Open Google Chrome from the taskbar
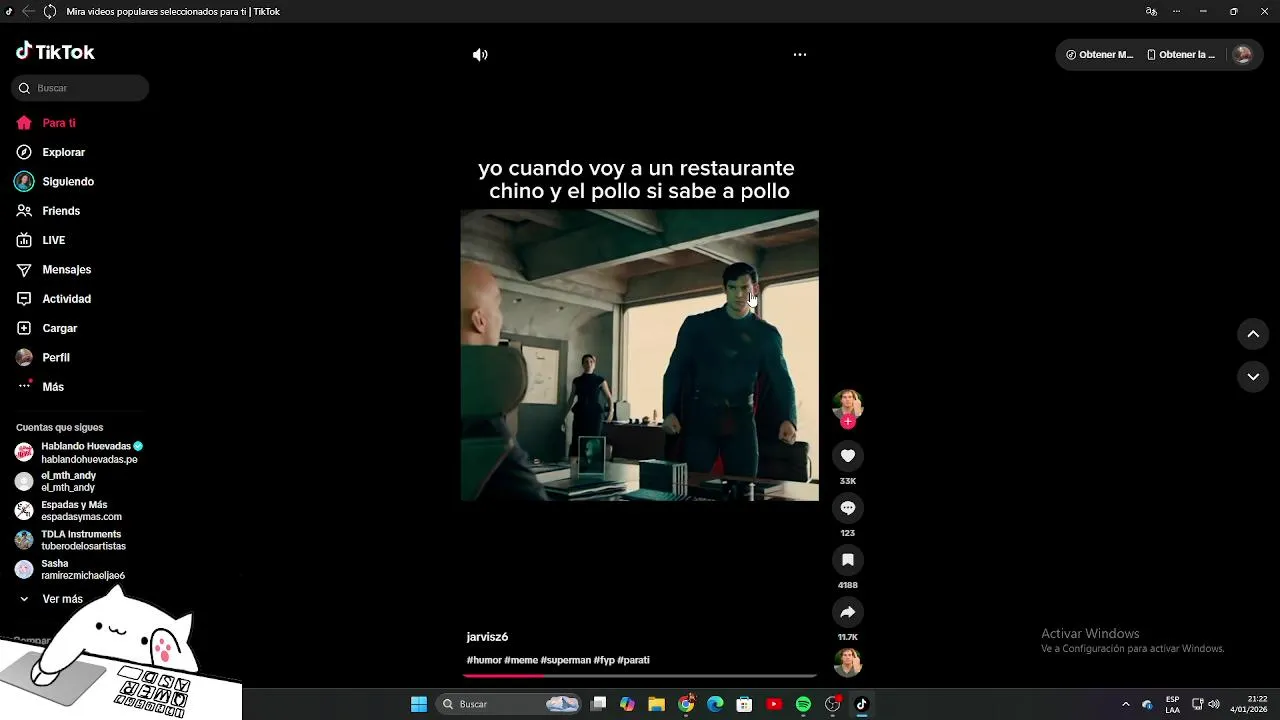The image size is (1280, 720). 686,704
